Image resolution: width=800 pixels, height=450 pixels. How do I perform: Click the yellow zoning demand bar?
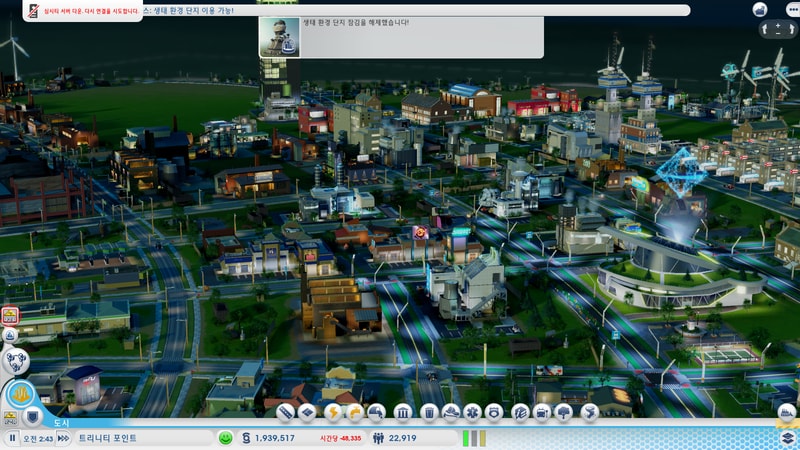point(482,438)
